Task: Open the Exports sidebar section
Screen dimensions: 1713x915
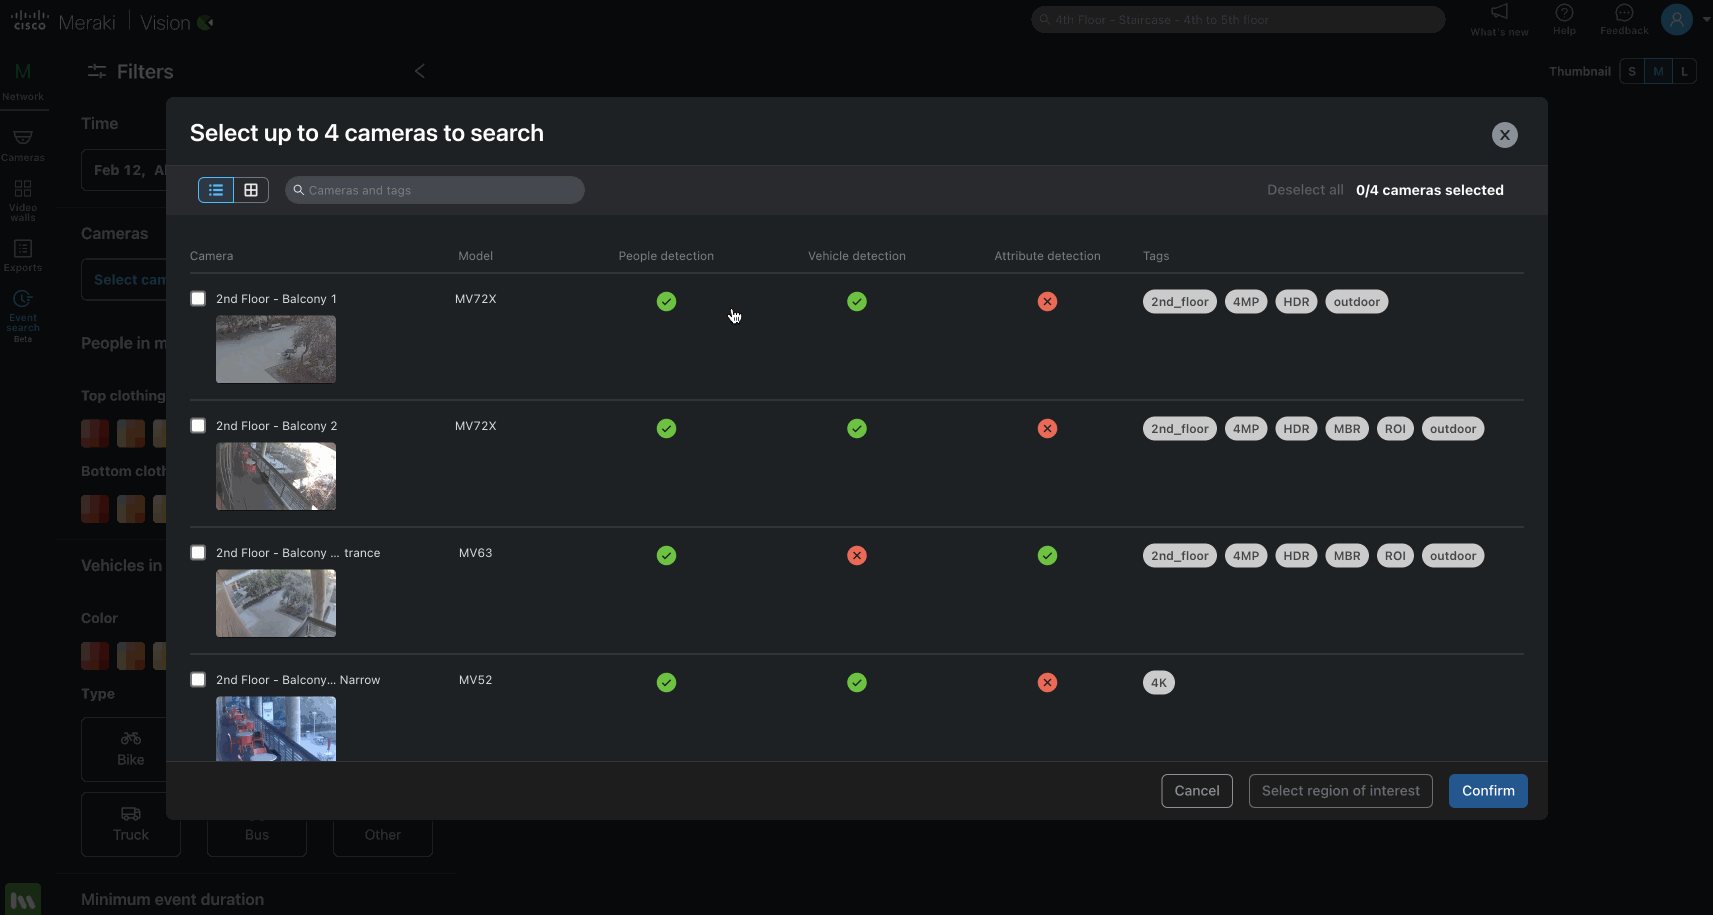Action: (22, 254)
